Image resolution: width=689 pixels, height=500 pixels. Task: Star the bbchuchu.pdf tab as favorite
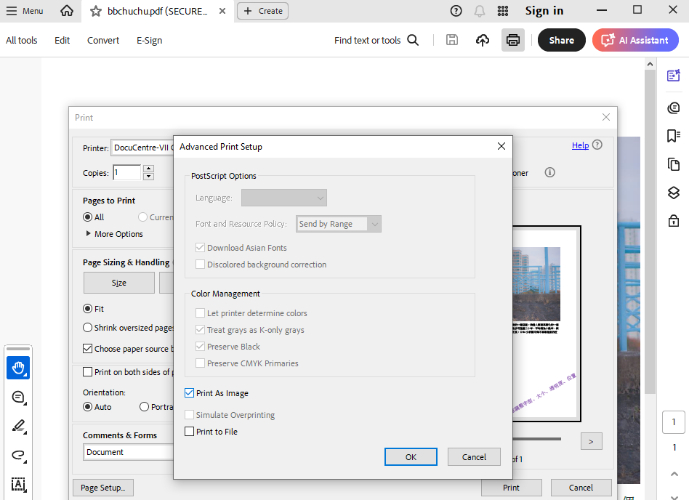pos(95,11)
